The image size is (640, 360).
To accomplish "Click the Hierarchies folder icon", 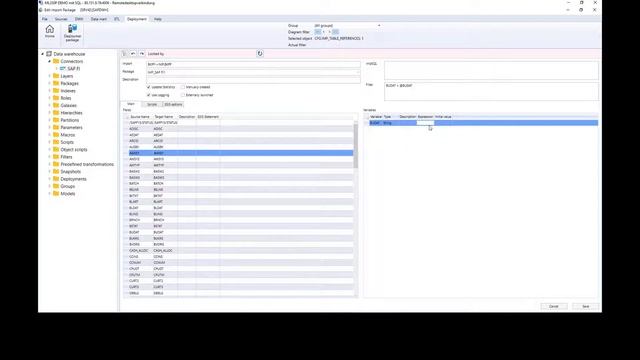I will (x=56, y=113).
